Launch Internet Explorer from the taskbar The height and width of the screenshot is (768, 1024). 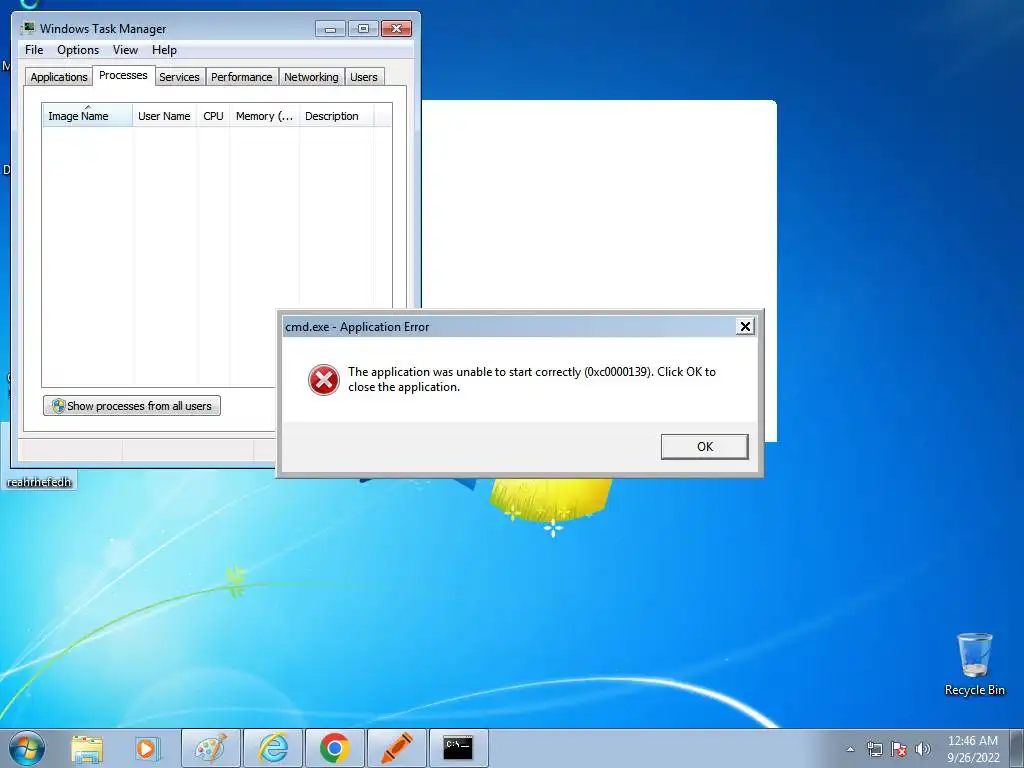273,748
